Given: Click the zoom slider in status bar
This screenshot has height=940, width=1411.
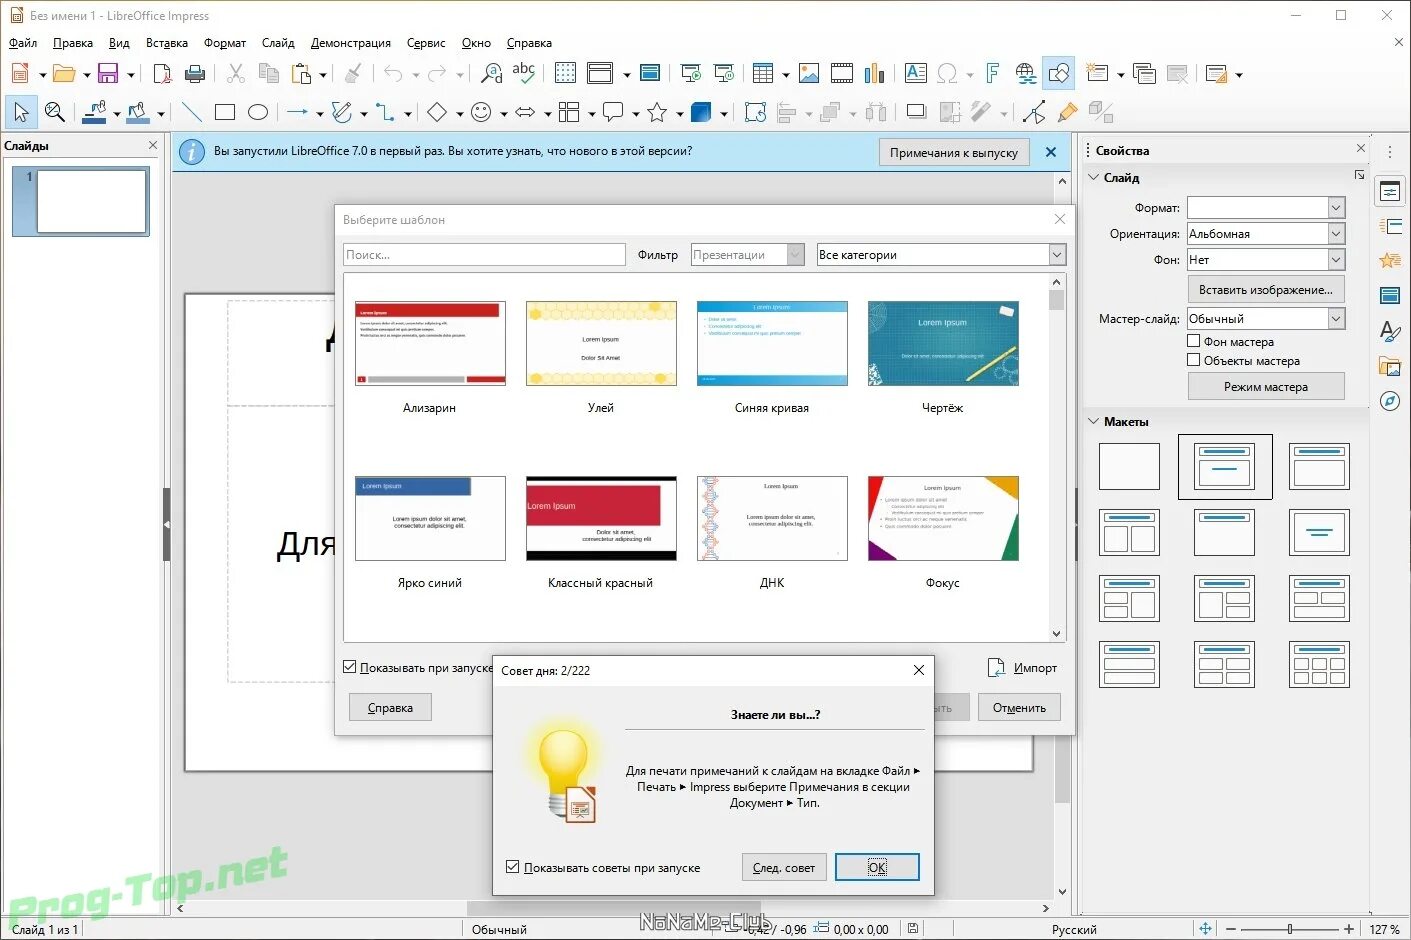Looking at the screenshot, I should pyautogui.click(x=1290, y=929).
